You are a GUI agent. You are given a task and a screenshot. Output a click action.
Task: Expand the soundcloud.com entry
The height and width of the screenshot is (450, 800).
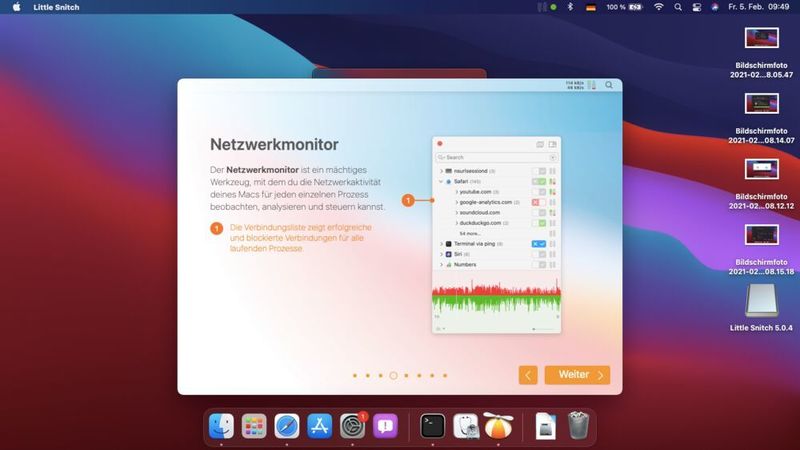[456, 213]
